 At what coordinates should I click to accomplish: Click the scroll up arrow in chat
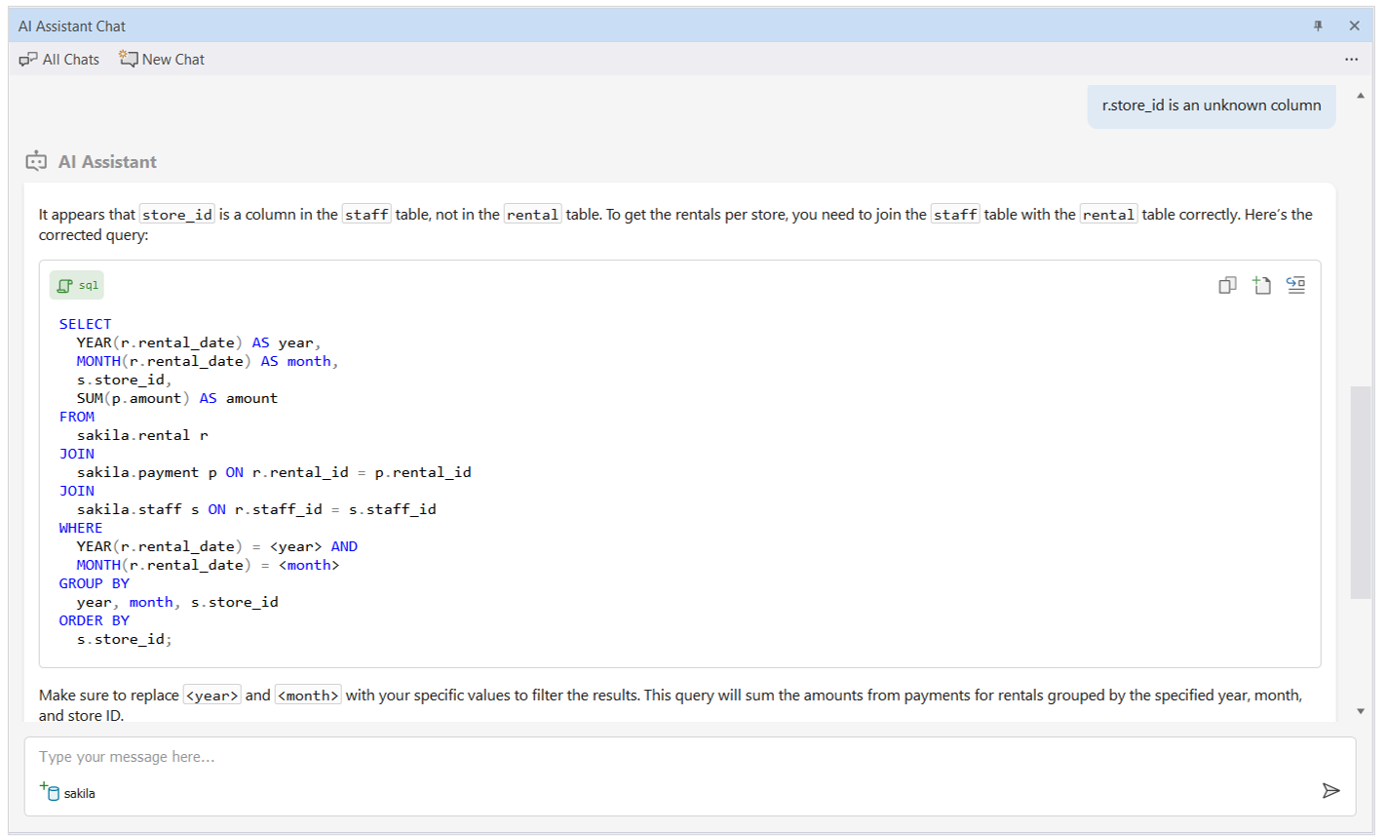pyautogui.click(x=1360, y=96)
